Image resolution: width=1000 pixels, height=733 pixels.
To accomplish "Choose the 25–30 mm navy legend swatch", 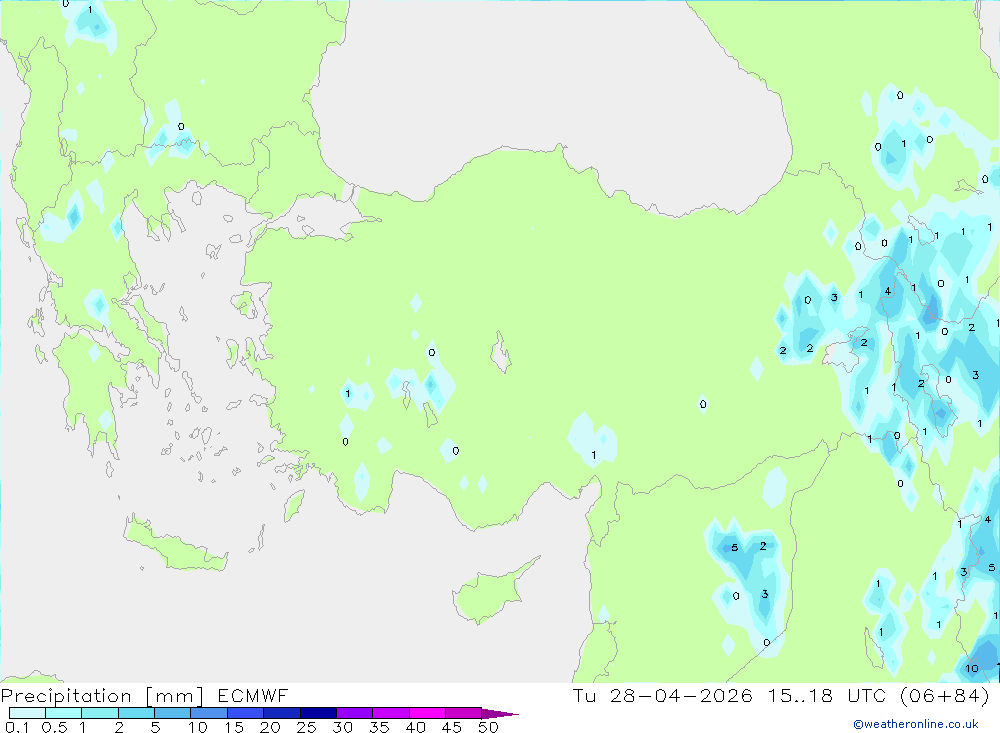I will pos(318,713).
